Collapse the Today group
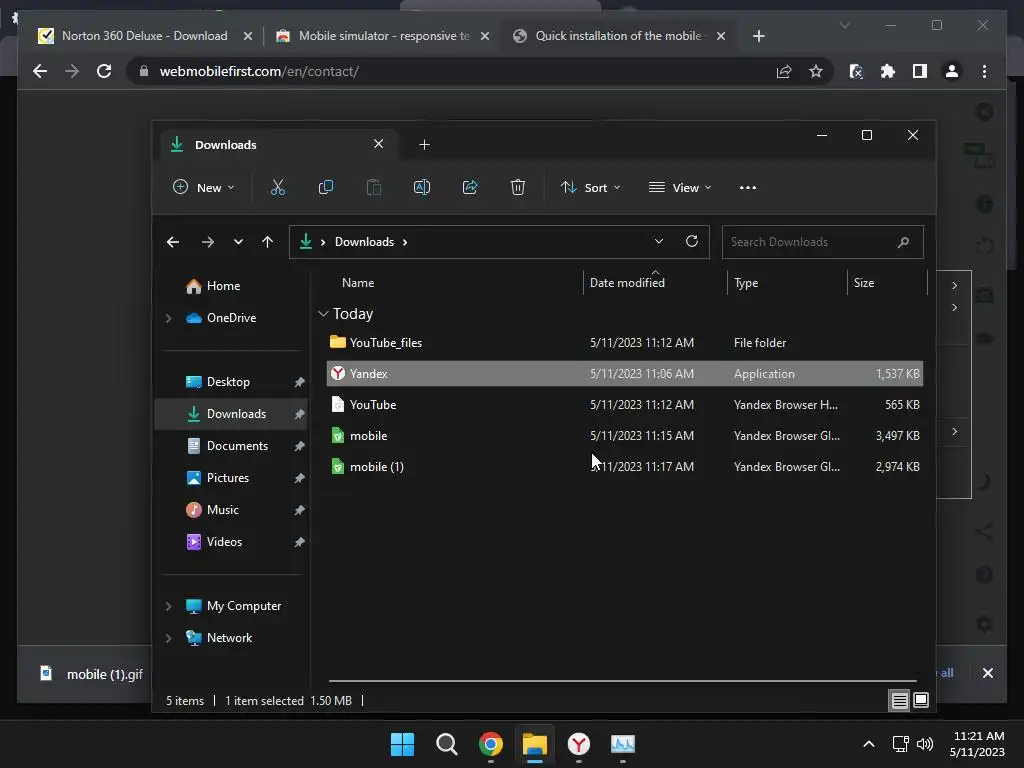1024x768 pixels. 323,314
